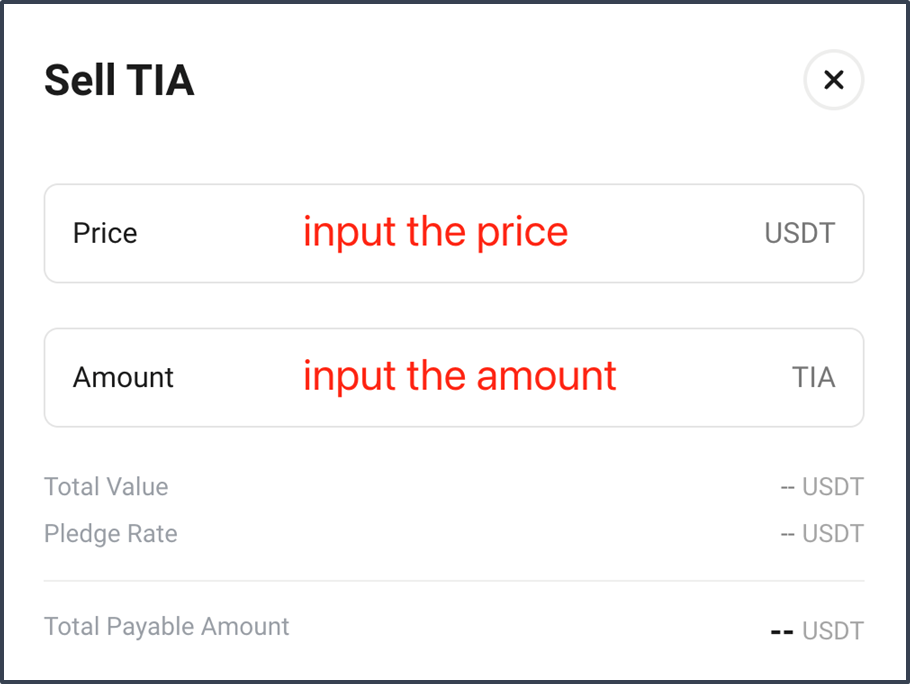Click the Pledge Rate label
This screenshot has height=684, width=910.
click(111, 534)
